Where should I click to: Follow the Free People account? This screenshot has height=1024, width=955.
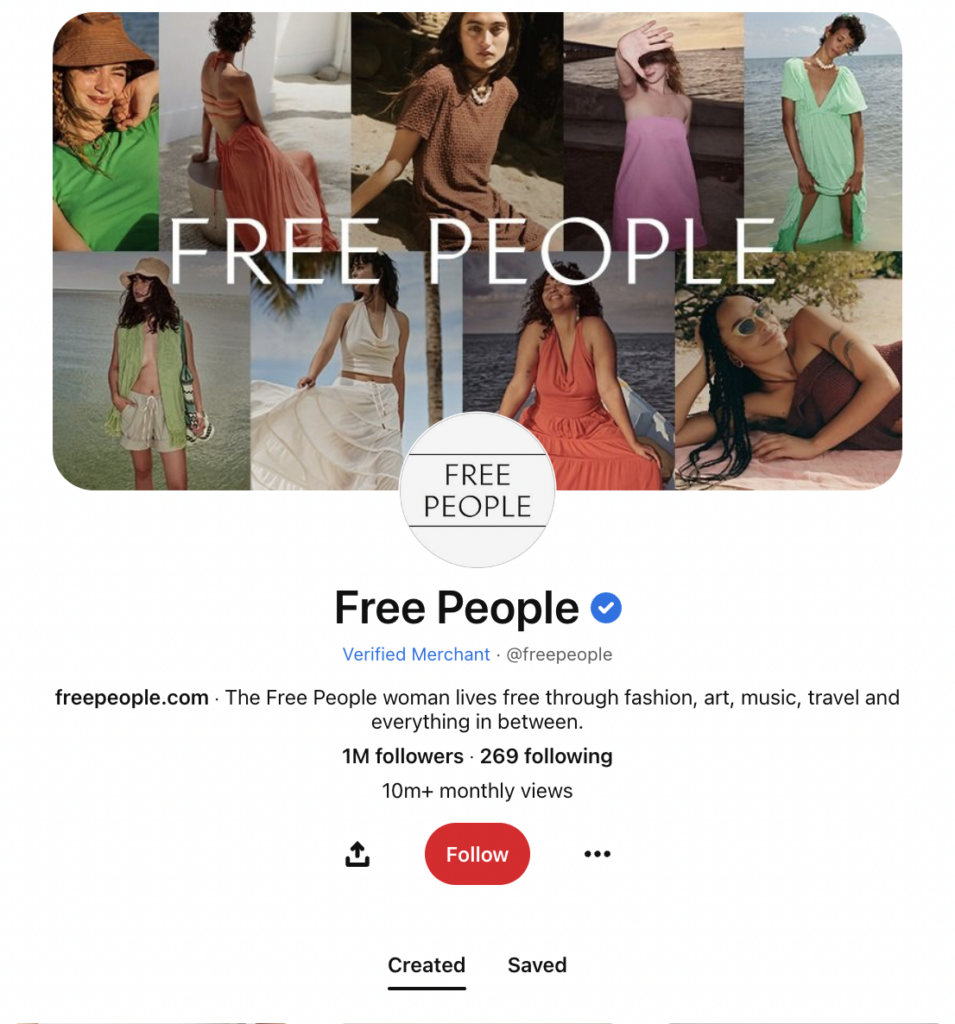[x=478, y=854]
